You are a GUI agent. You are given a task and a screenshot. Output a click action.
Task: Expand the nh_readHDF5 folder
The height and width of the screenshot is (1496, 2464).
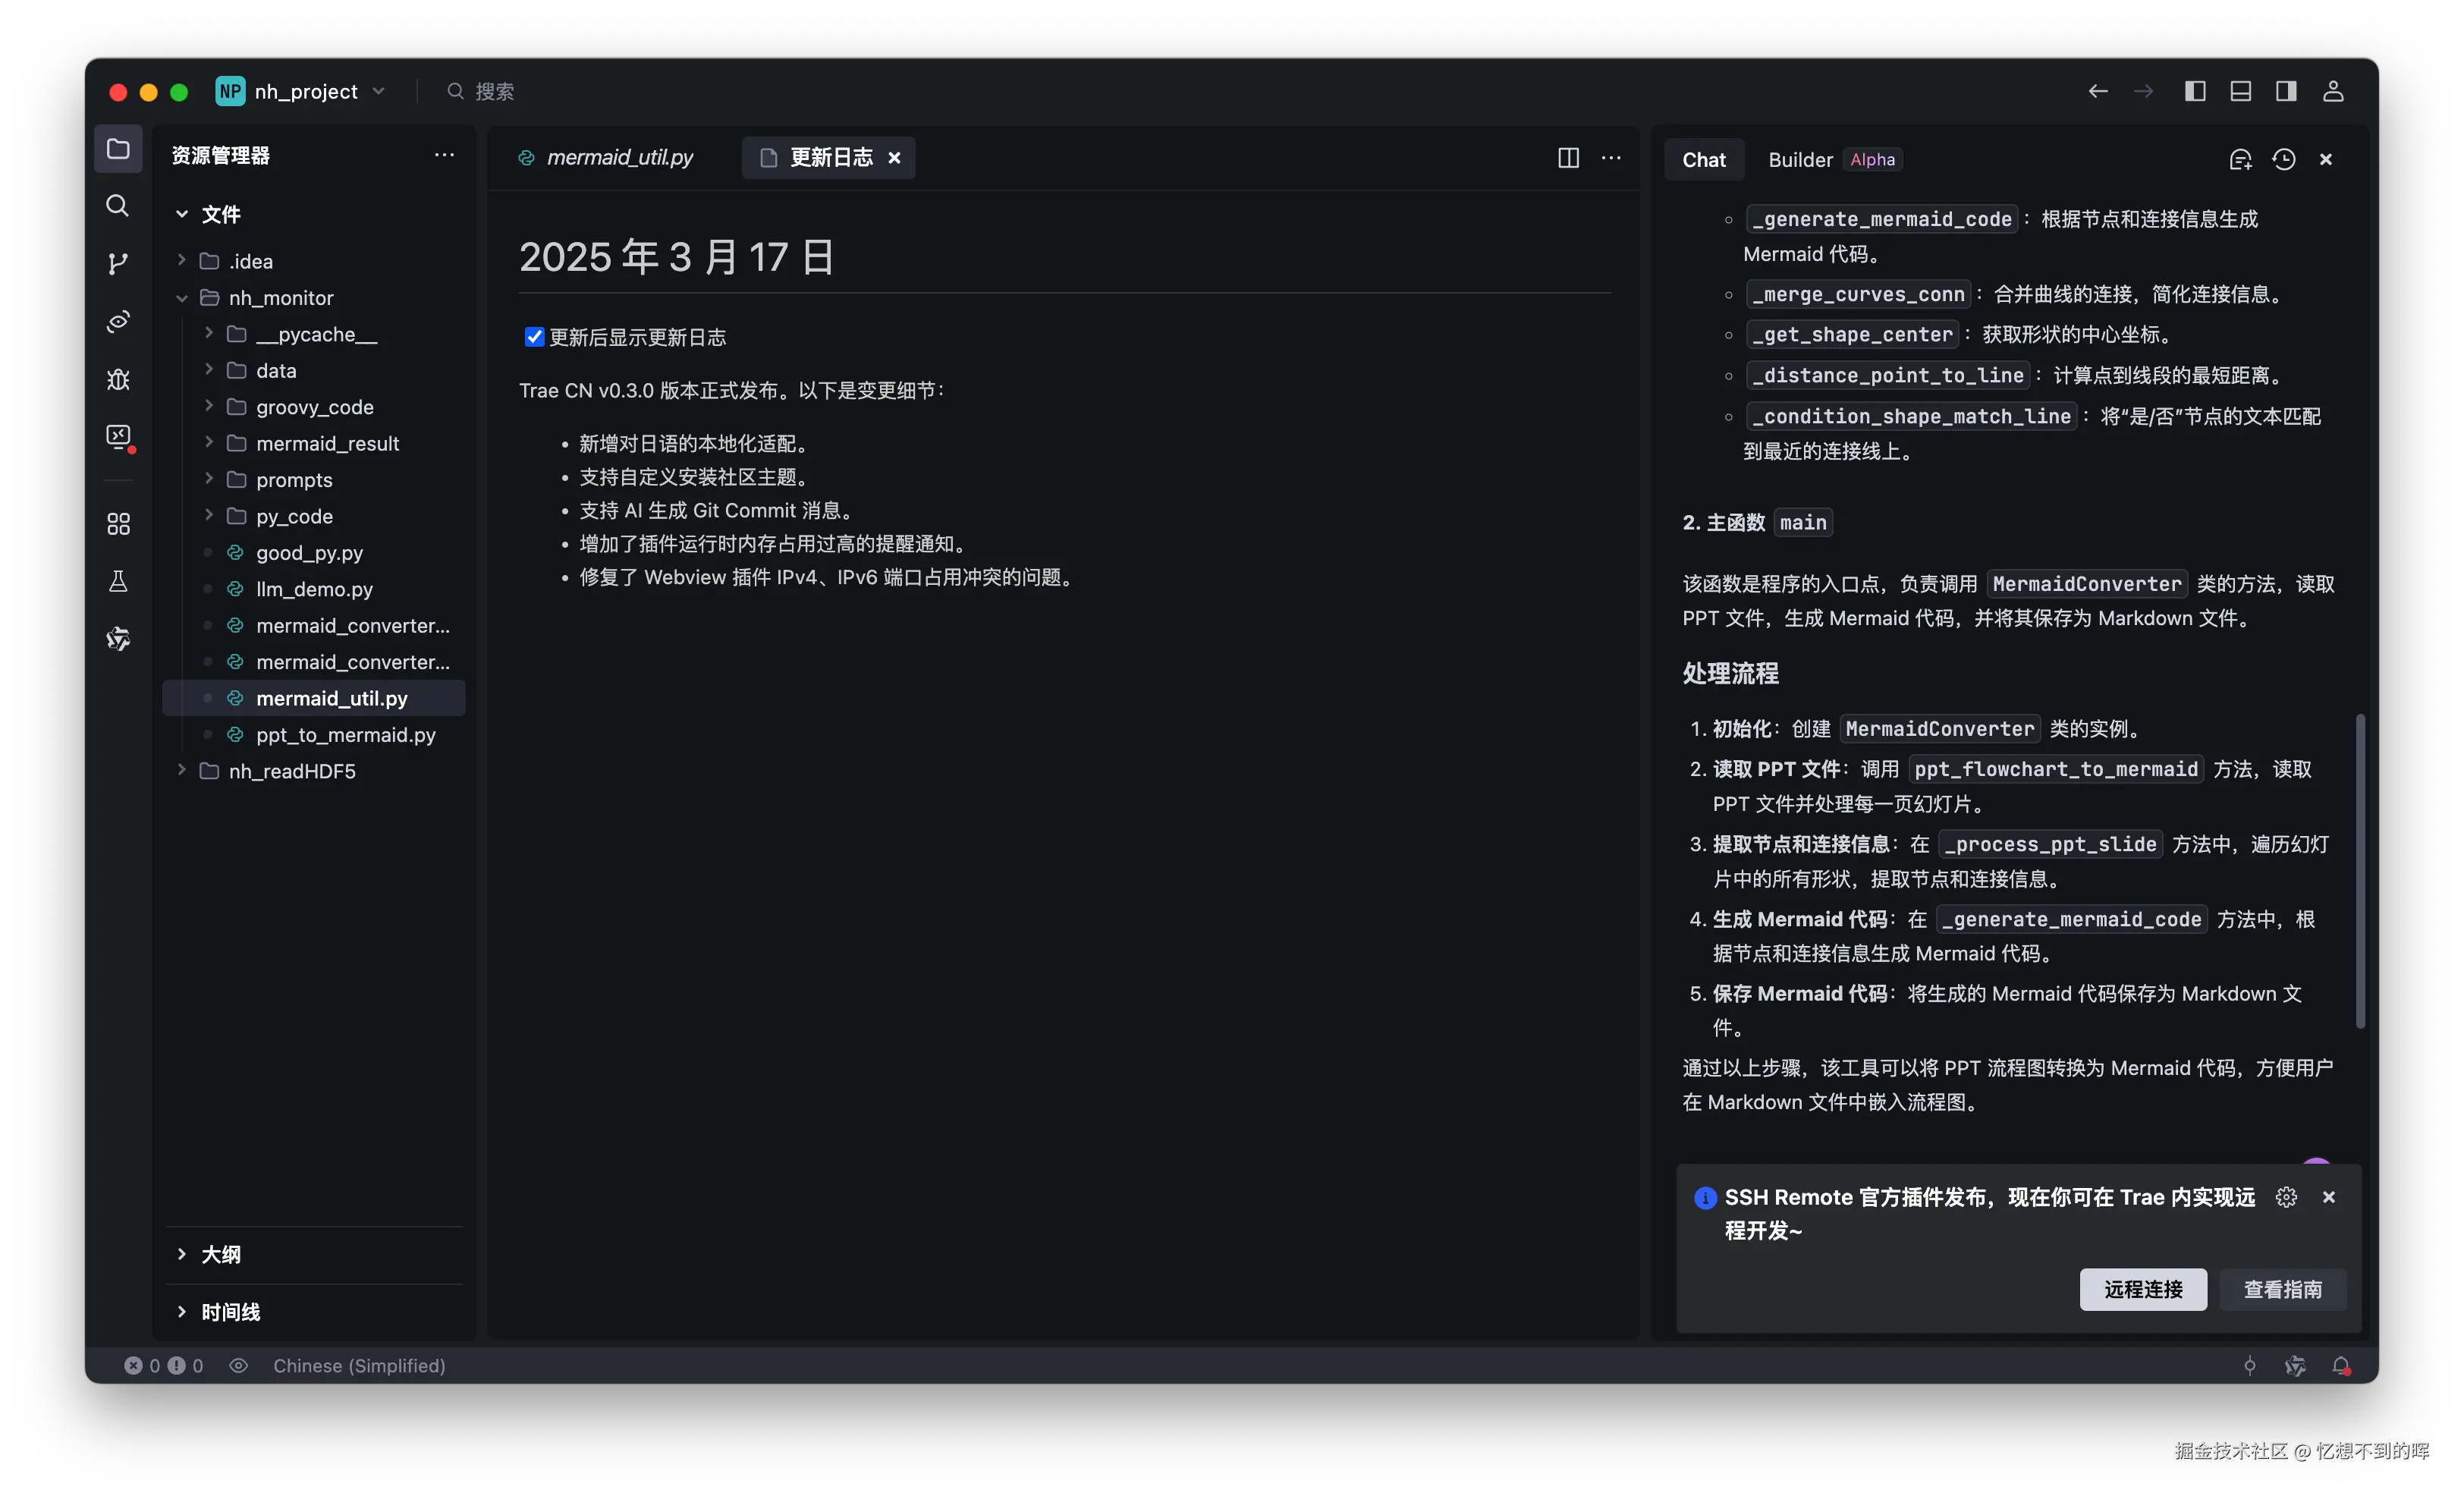click(x=181, y=771)
